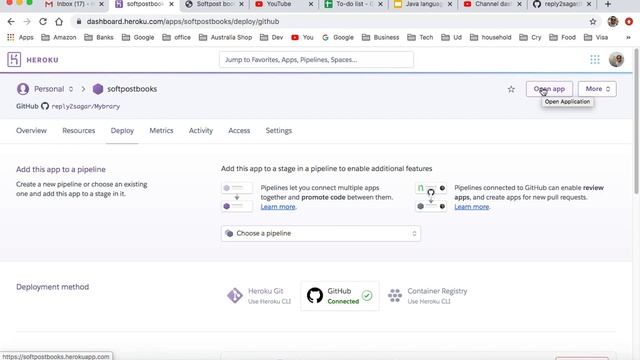Viewport: 640px width, 360px height.
Task: Click the softpostbooks app name breadcrumb
Action: 132,89
